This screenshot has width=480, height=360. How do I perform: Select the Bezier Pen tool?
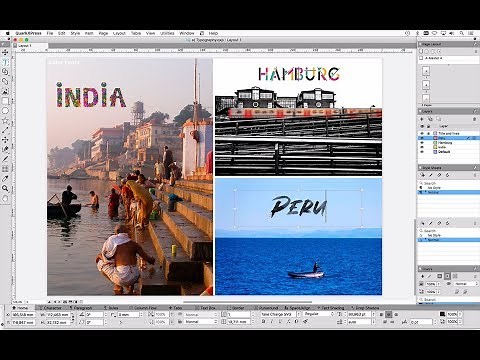pos(5,149)
